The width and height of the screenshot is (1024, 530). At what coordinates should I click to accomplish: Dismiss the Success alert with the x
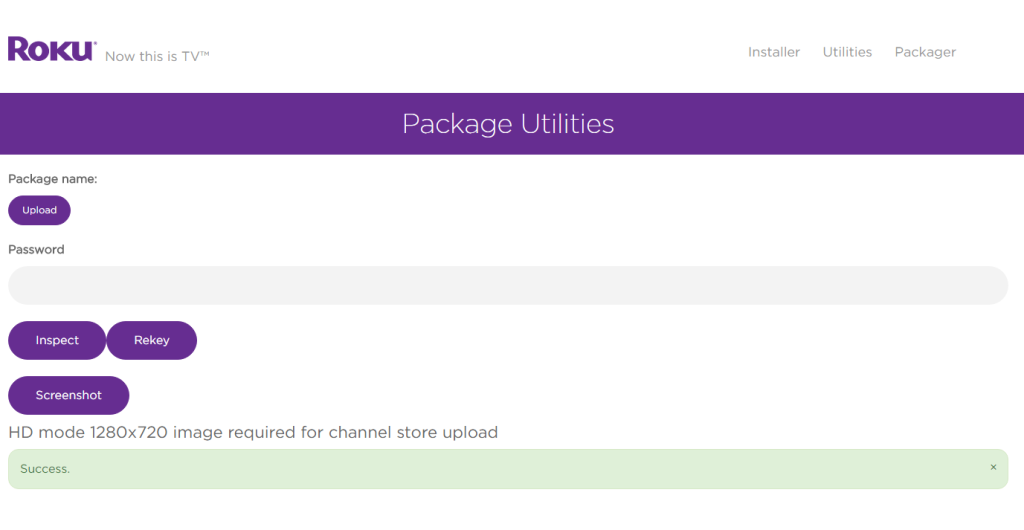993,467
